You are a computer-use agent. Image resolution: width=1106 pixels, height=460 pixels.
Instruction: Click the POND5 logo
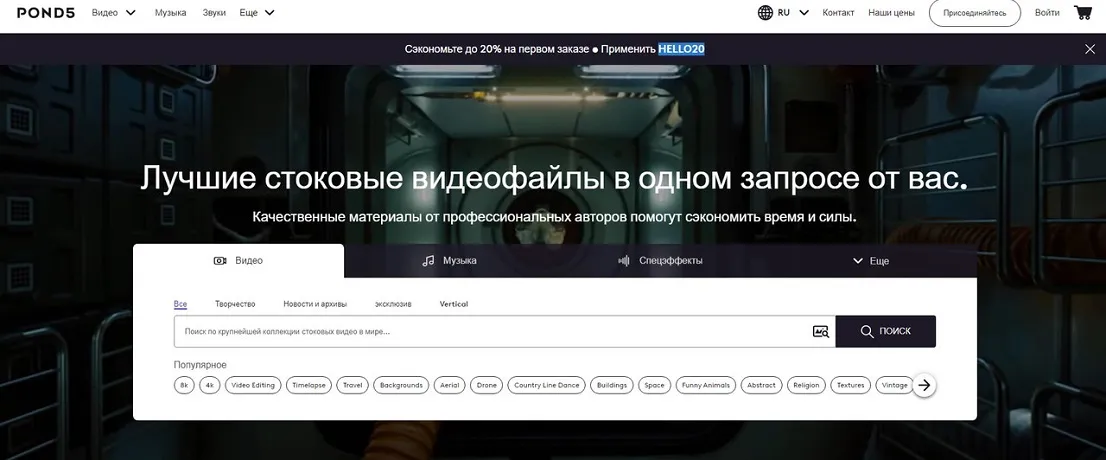[x=39, y=13]
